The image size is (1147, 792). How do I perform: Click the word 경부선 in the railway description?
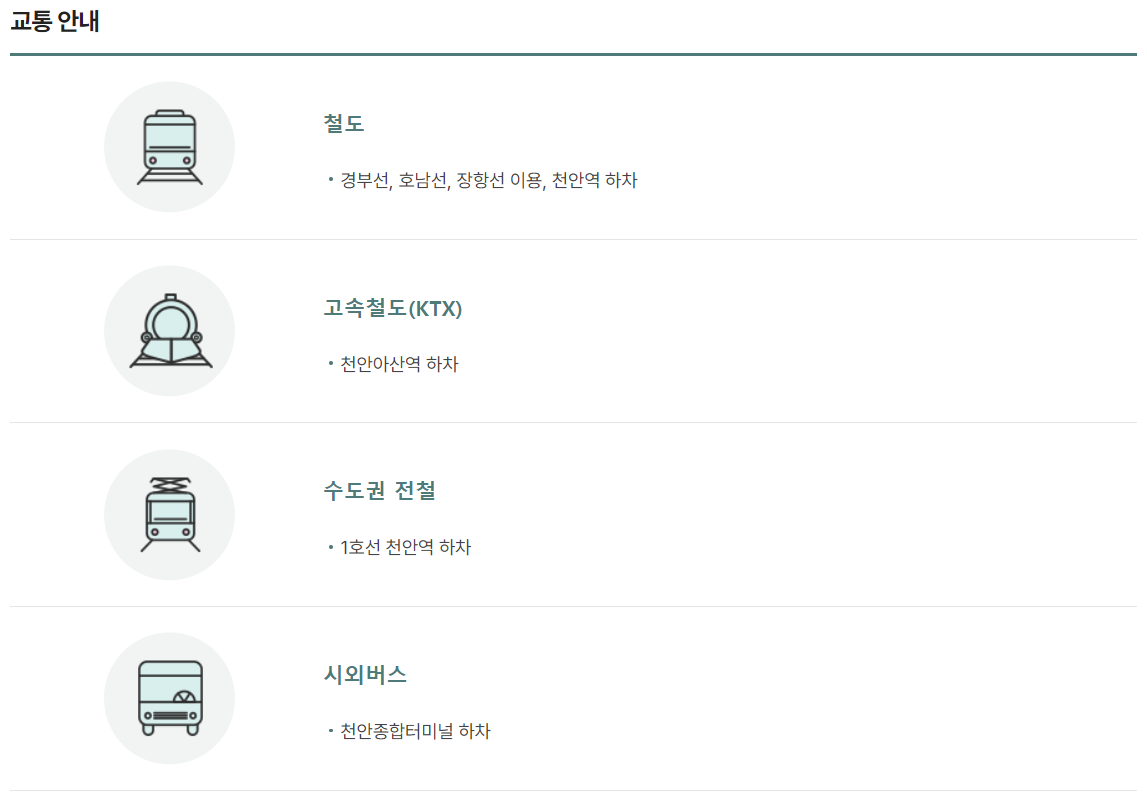pyautogui.click(x=366, y=181)
